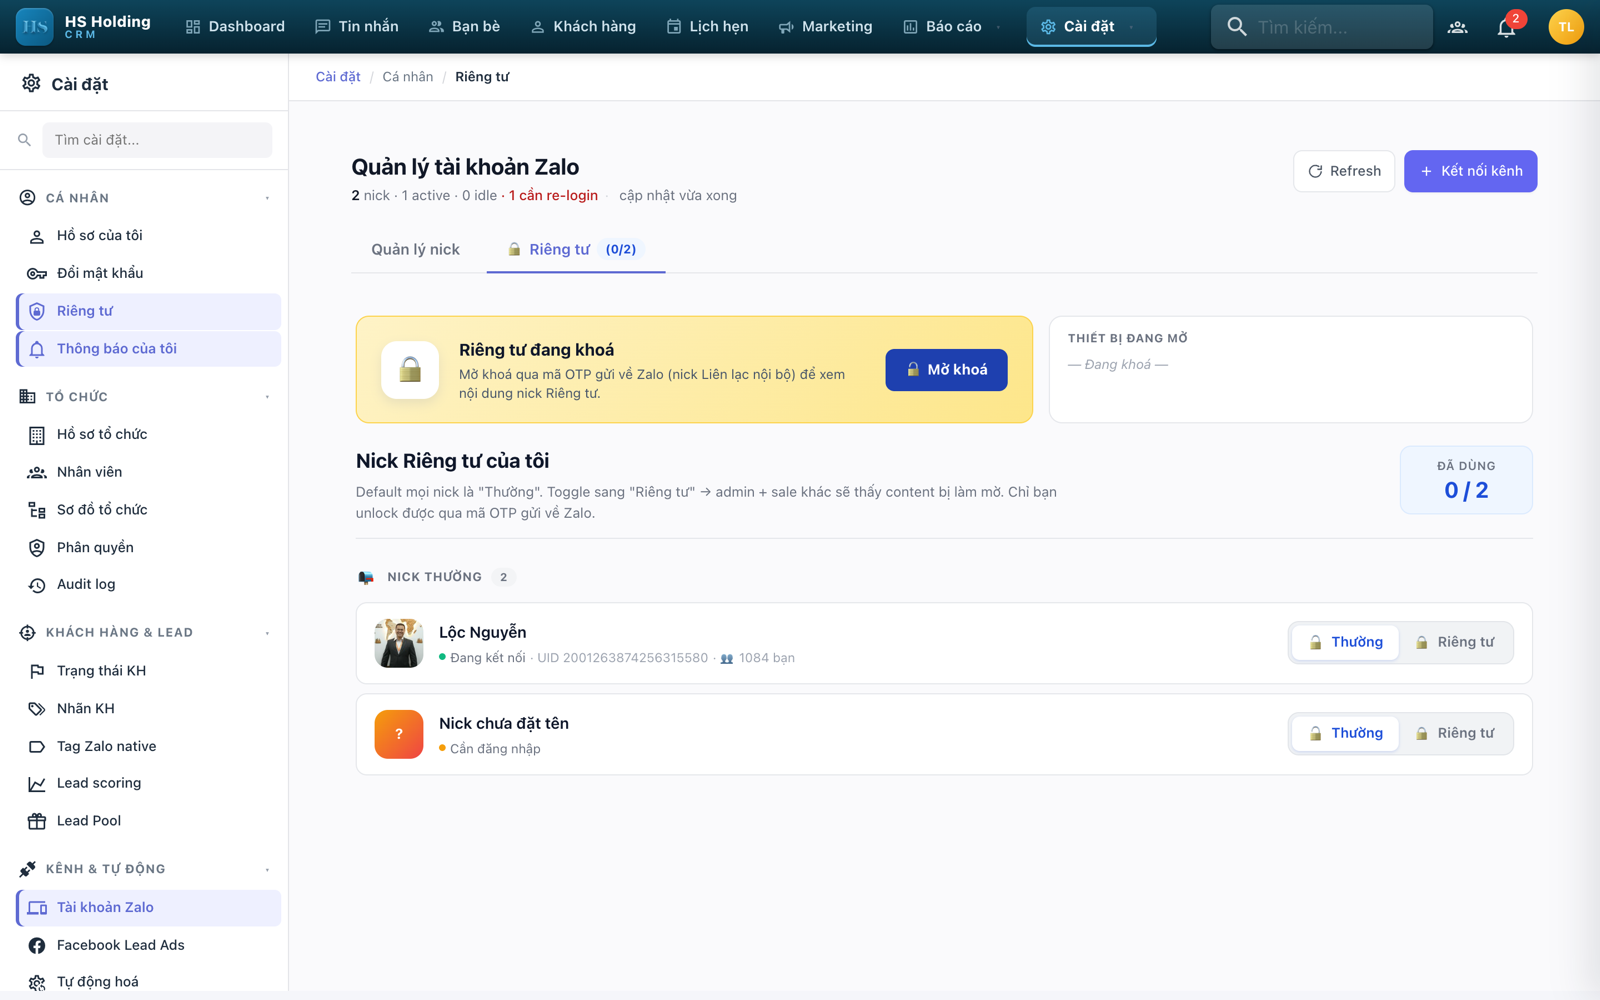Open Bạn bè in top navigation
1600x1000 pixels.
(x=464, y=27)
